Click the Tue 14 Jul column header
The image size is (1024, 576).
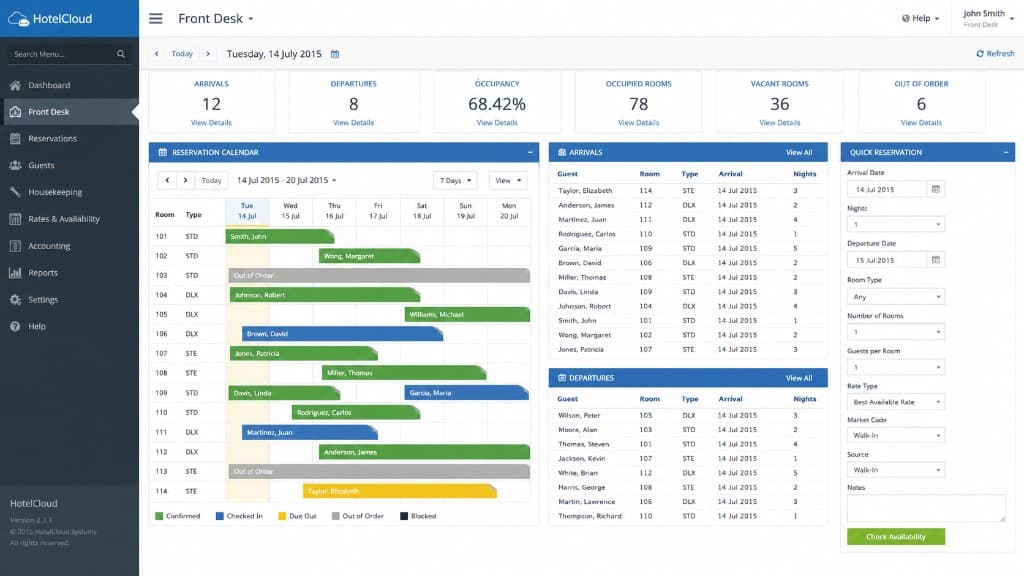[x=247, y=211]
